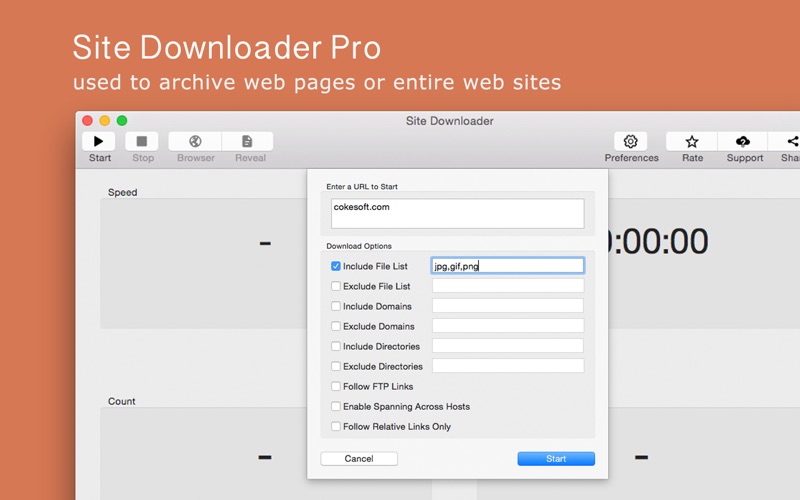Click the Include Domains text field
The width and height of the screenshot is (800, 500).
point(508,306)
